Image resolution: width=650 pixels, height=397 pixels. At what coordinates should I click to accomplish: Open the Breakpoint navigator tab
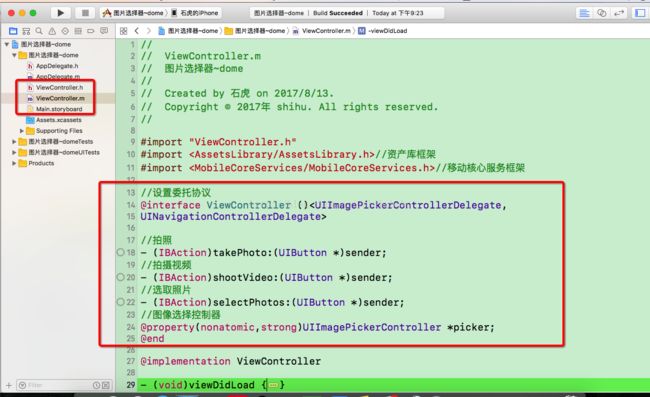click(91, 31)
